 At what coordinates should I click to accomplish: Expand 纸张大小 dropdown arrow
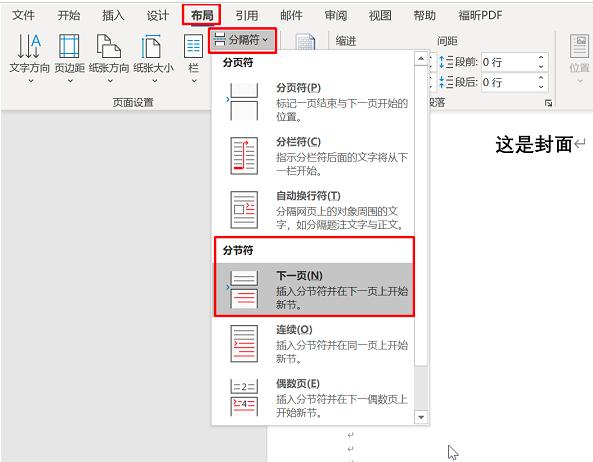pos(154,81)
